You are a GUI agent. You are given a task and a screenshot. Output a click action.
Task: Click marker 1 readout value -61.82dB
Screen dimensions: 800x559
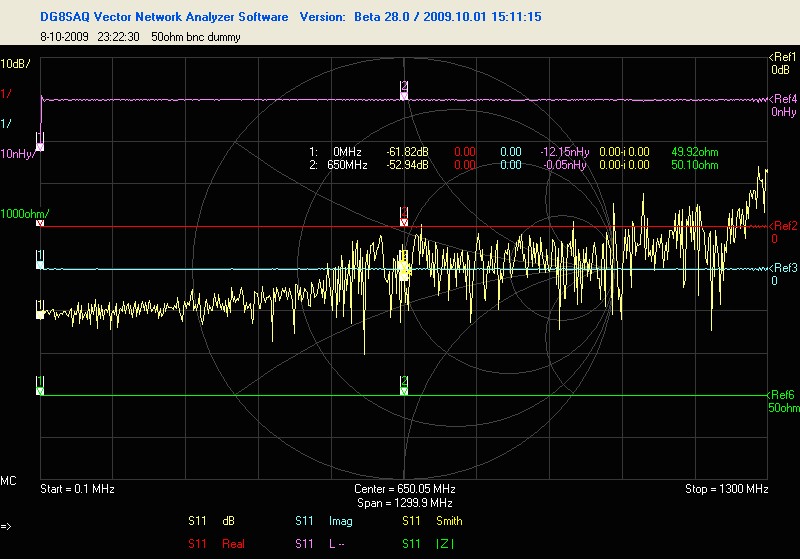point(407,152)
